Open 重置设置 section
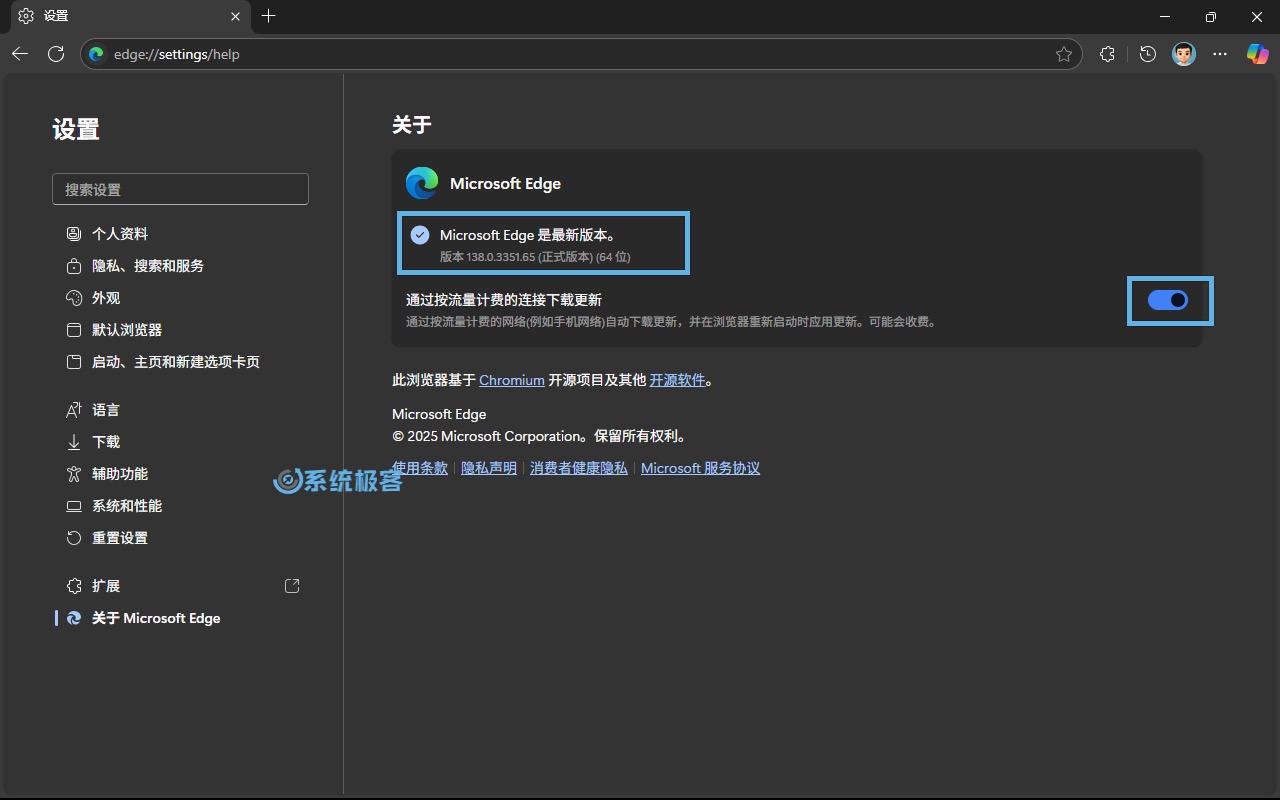This screenshot has width=1280, height=800. pos(180,538)
